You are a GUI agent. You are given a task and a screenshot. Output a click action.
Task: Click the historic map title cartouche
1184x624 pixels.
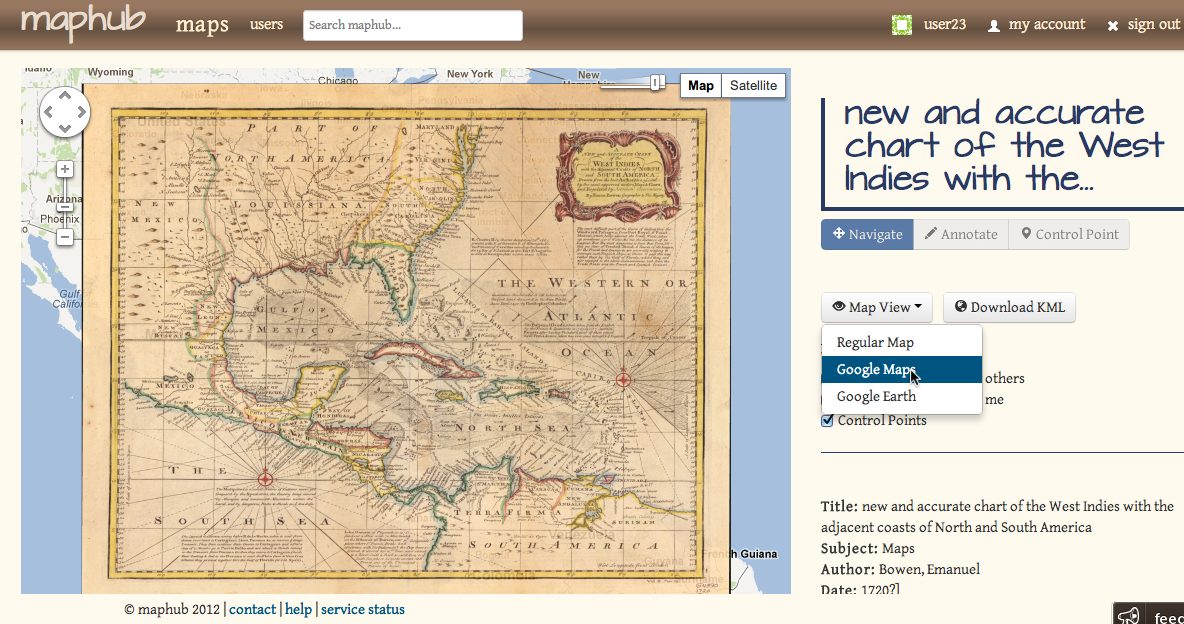click(x=618, y=176)
